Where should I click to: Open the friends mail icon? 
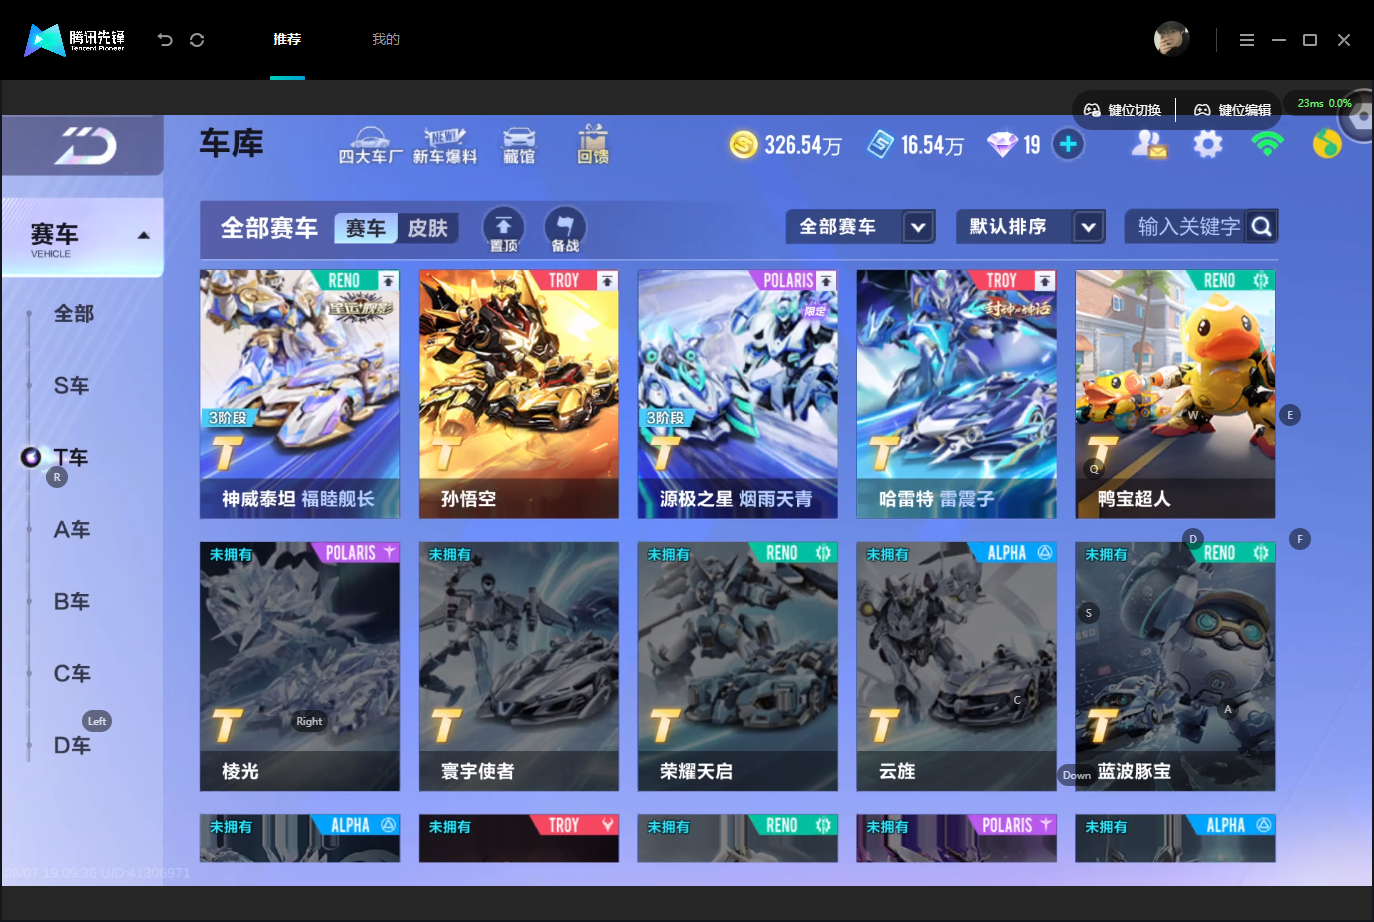1149,144
